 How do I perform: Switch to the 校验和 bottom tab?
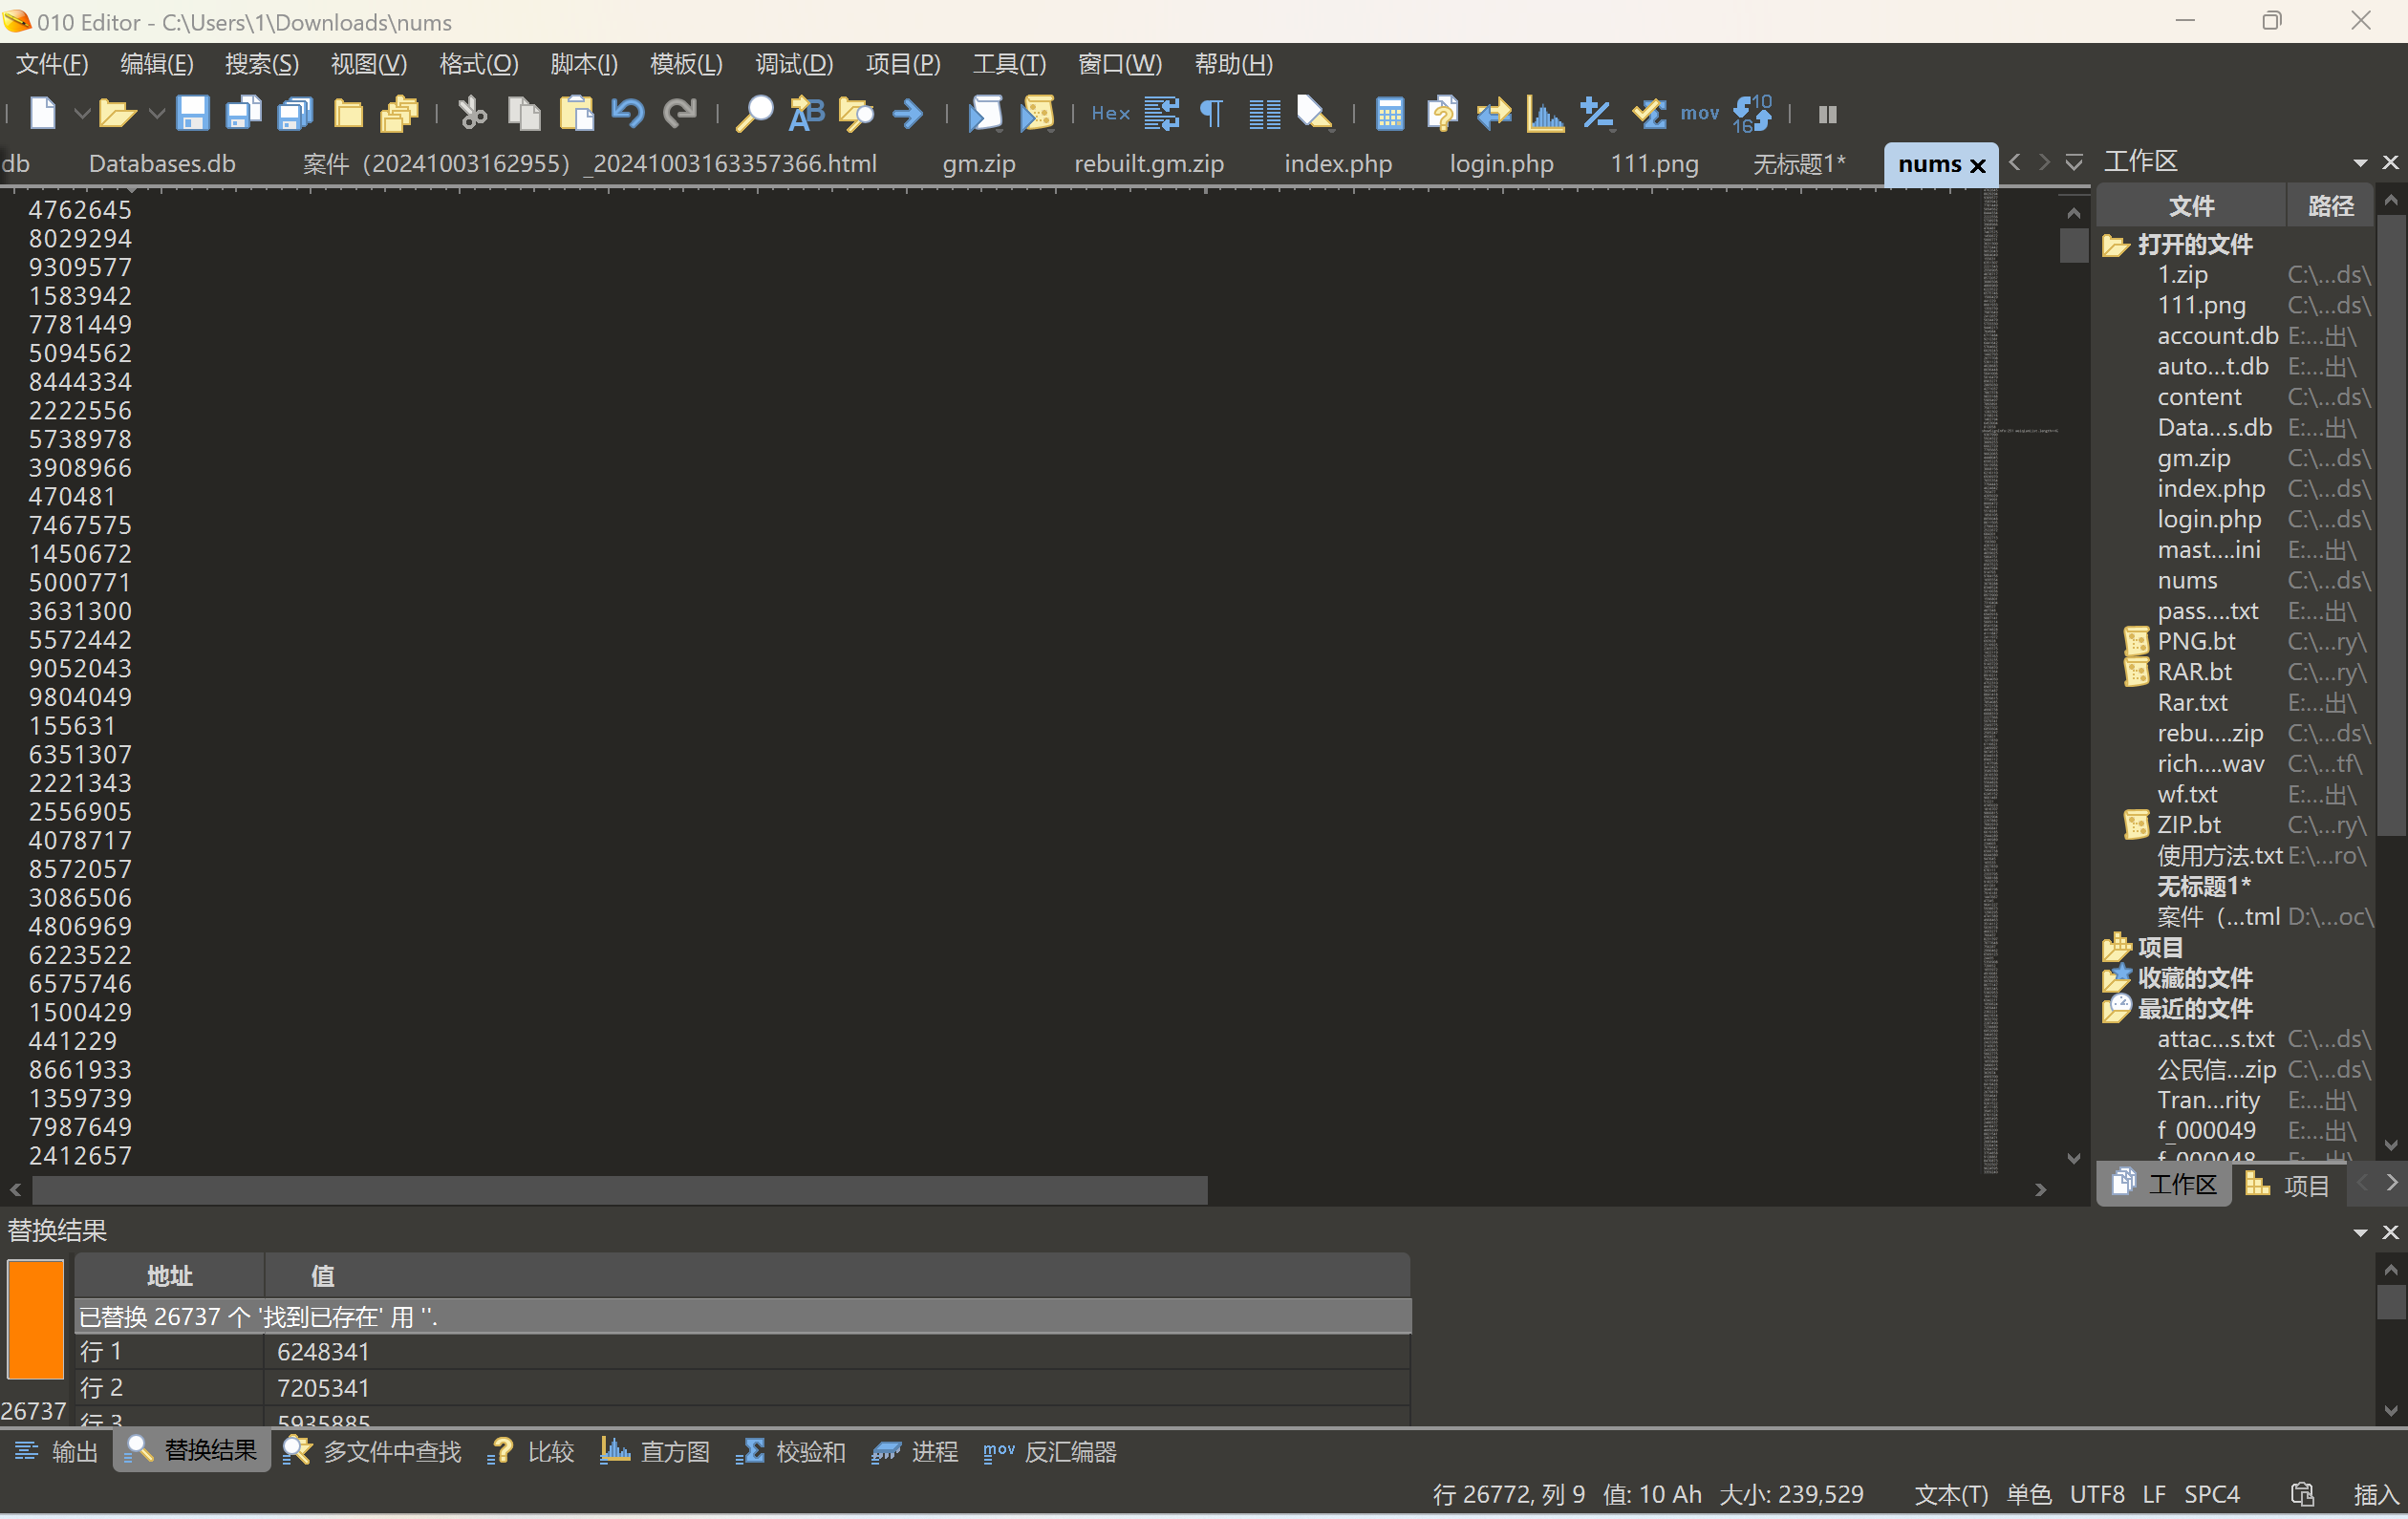[792, 1451]
